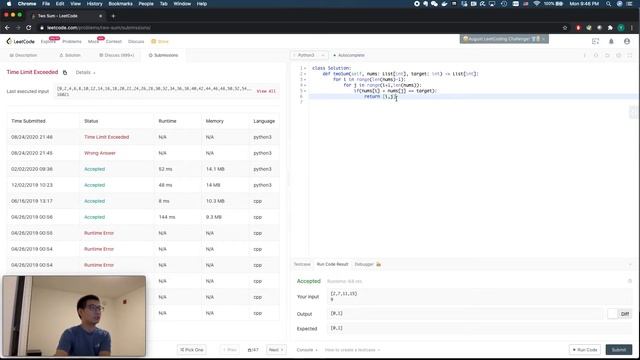
Task: Open the Apple menu
Action: pos(9,4)
